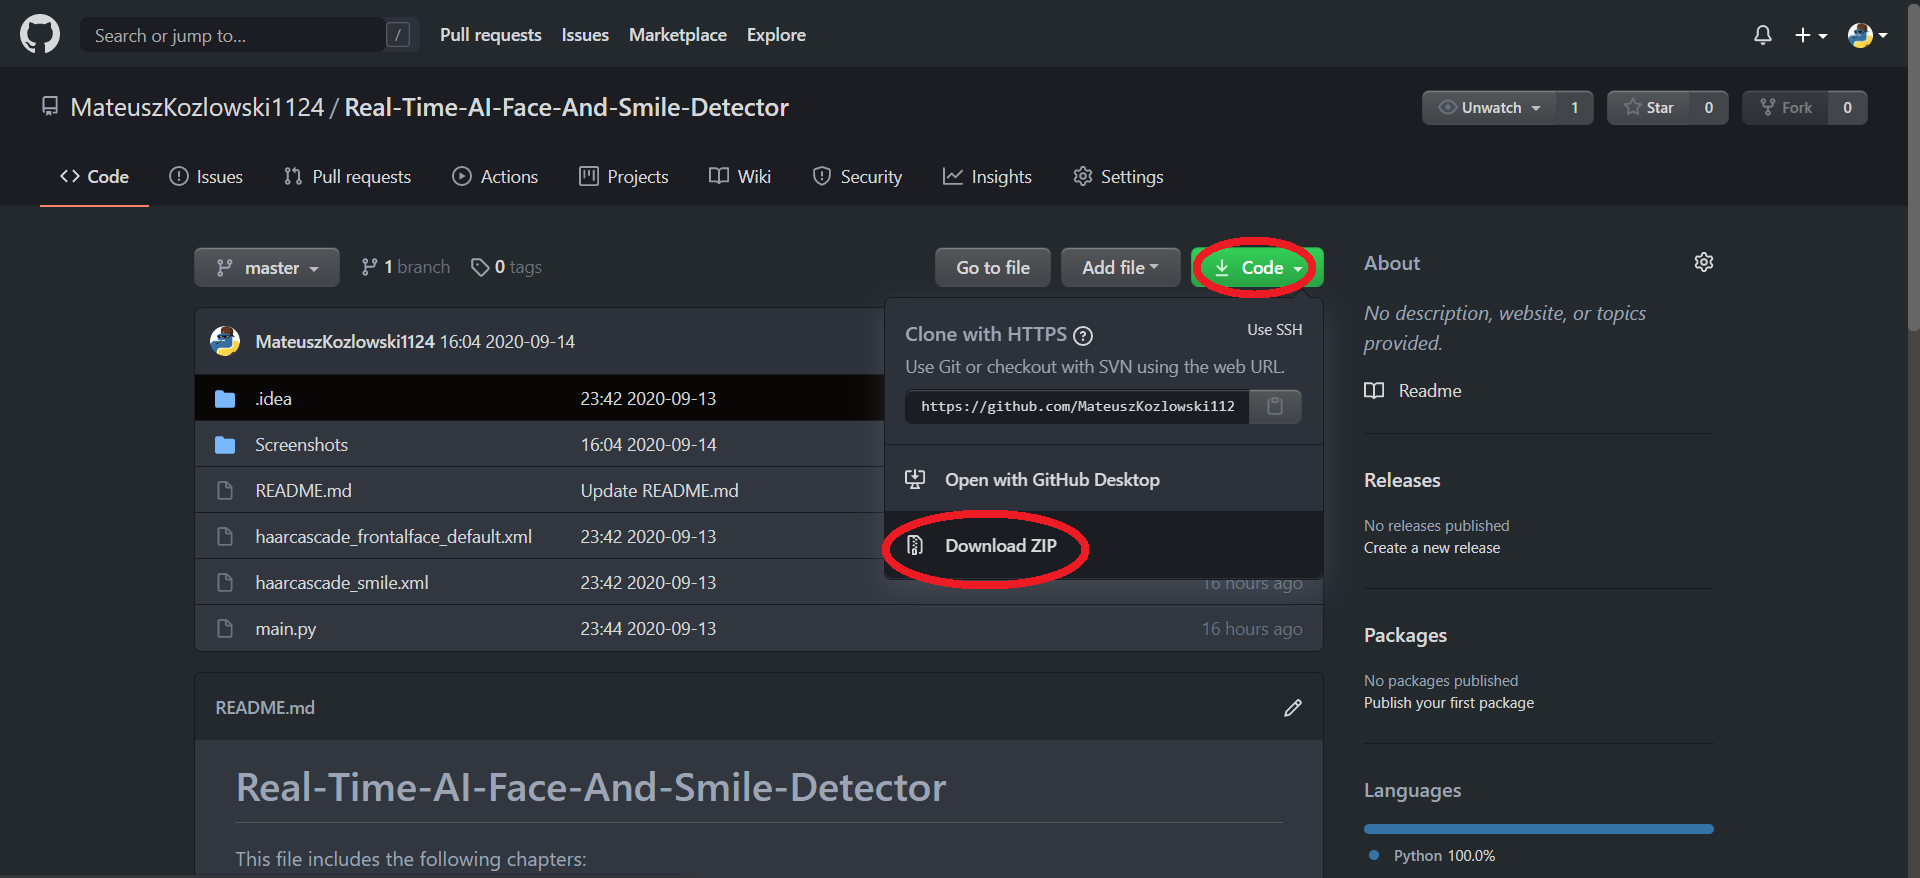Open the notifications bell
Viewport: 1920px width, 878px height.
tap(1763, 35)
